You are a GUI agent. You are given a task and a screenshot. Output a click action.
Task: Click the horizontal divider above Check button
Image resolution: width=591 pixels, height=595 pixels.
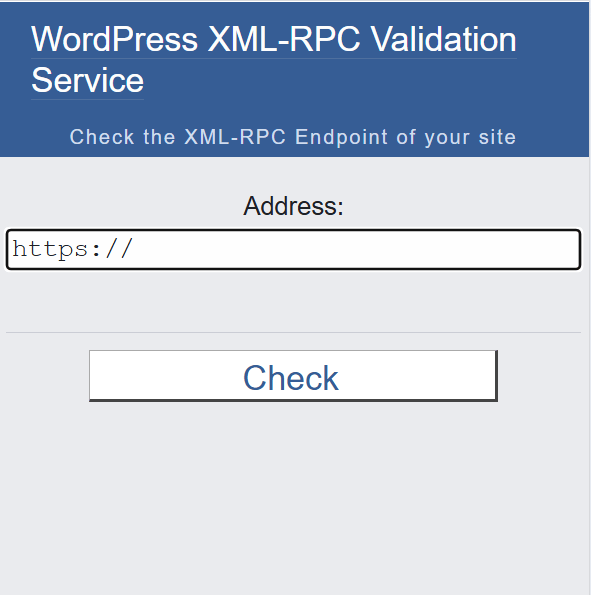[293, 332]
